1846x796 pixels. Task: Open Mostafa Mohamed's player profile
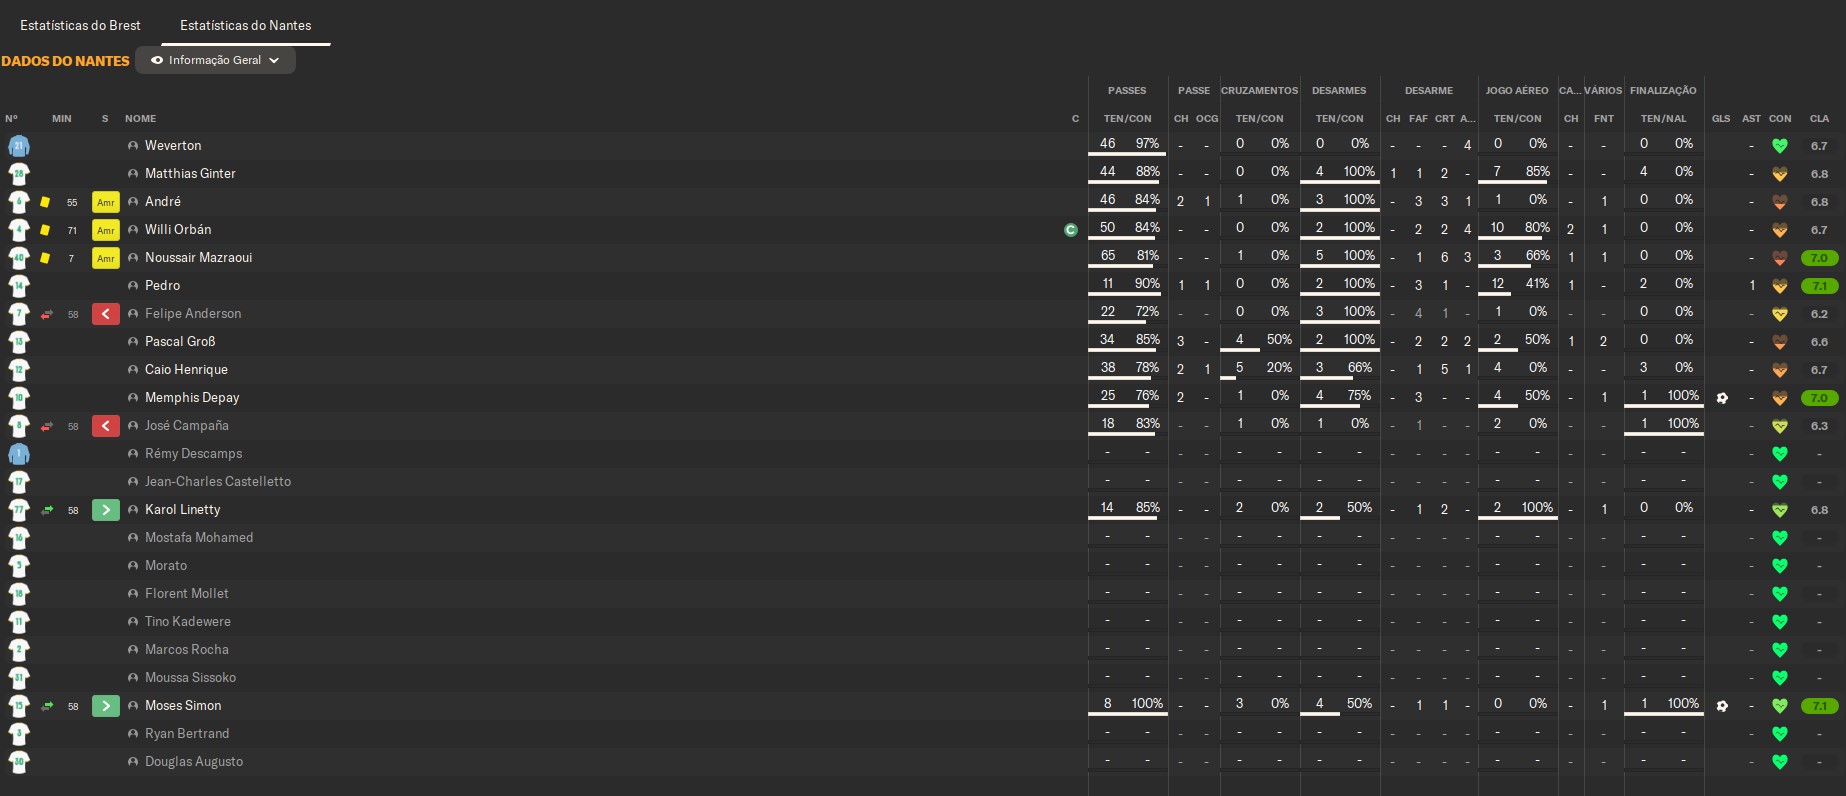coord(199,538)
